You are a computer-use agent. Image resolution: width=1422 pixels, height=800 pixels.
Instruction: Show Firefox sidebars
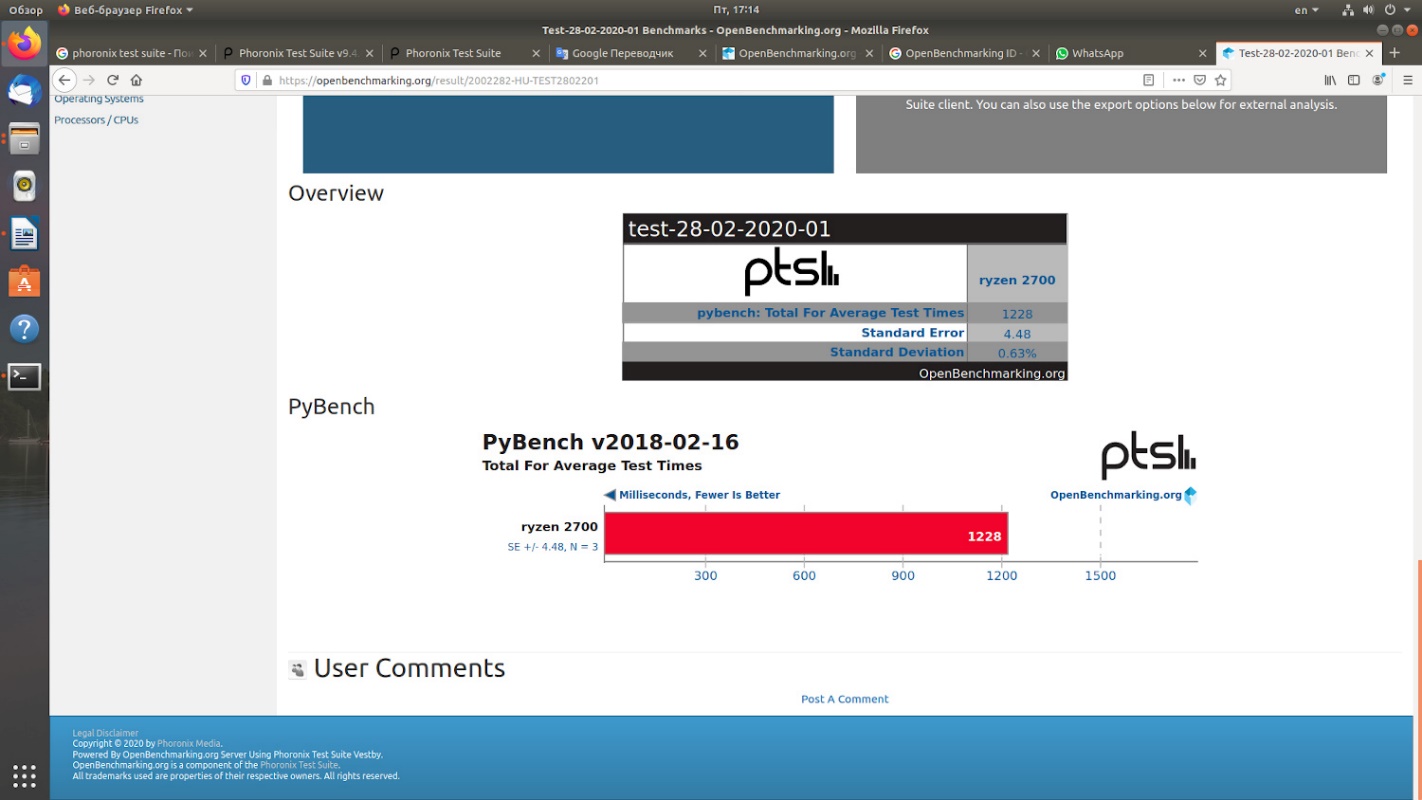[1354, 80]
